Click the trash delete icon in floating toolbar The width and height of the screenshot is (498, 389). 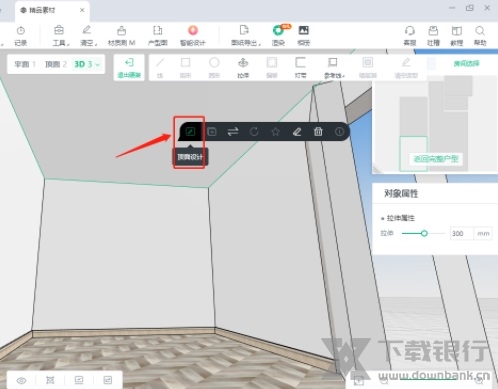pos(318,132)
